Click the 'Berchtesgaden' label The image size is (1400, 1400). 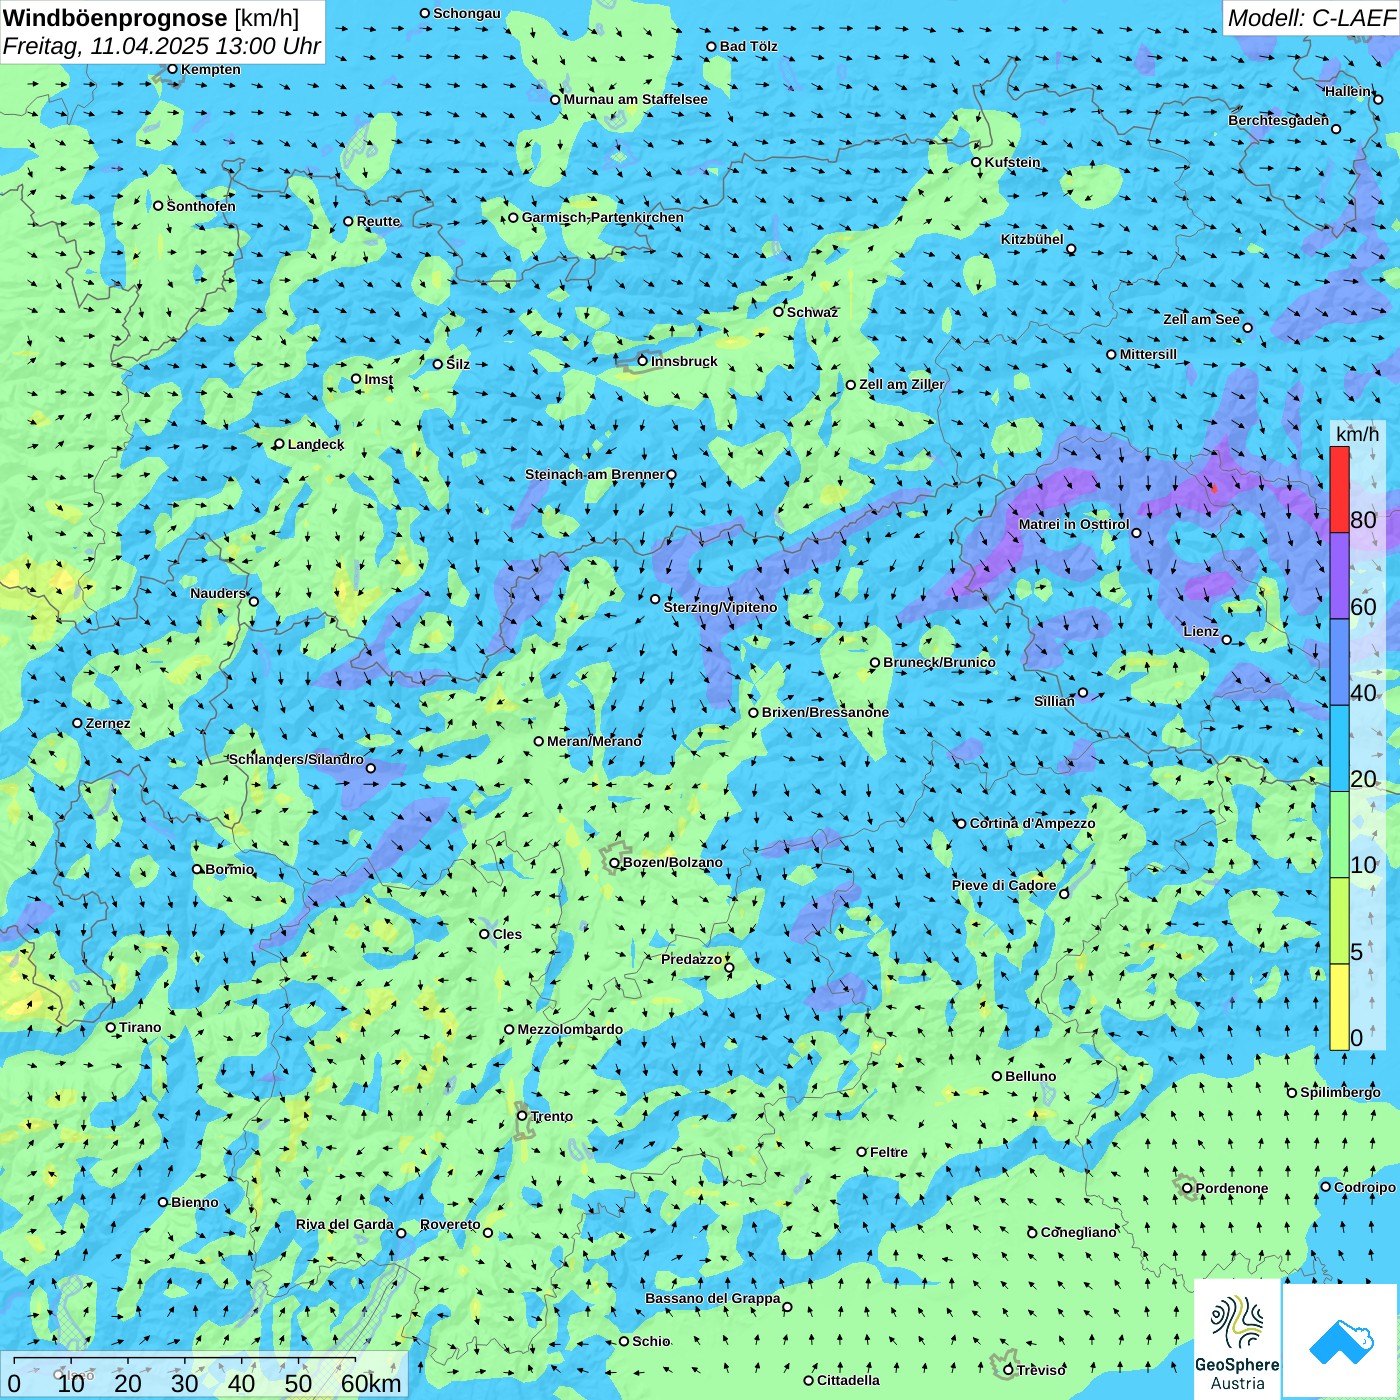[x=1279, y=121]
